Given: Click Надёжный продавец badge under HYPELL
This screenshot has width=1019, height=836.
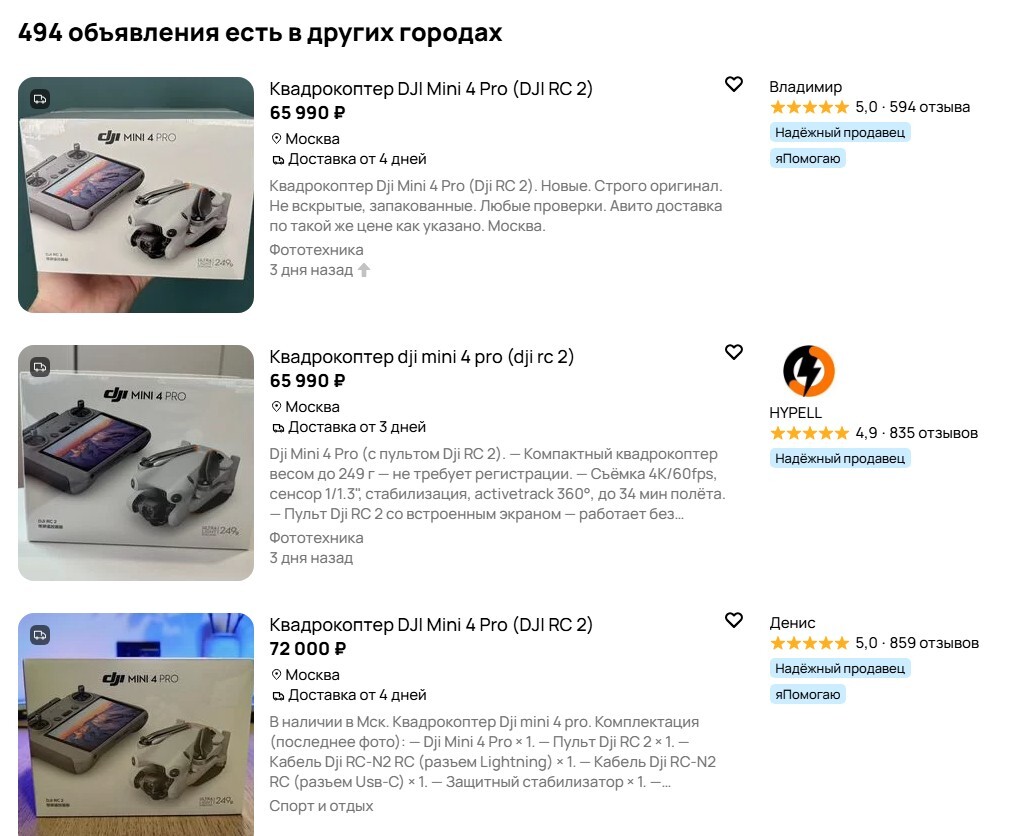Looking at the screenshot, I should [840, 458].
